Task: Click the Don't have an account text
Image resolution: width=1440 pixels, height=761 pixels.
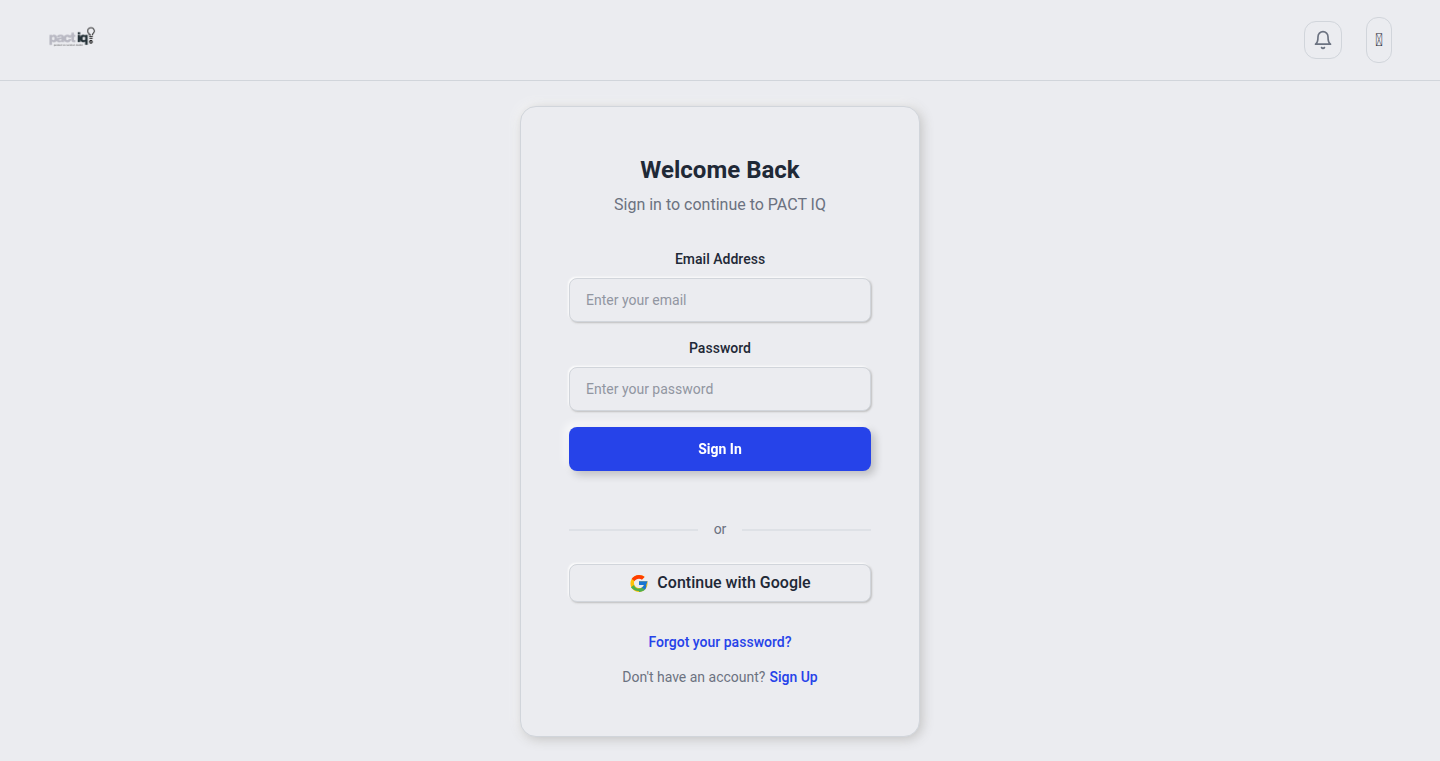Action: coord(694,677)
